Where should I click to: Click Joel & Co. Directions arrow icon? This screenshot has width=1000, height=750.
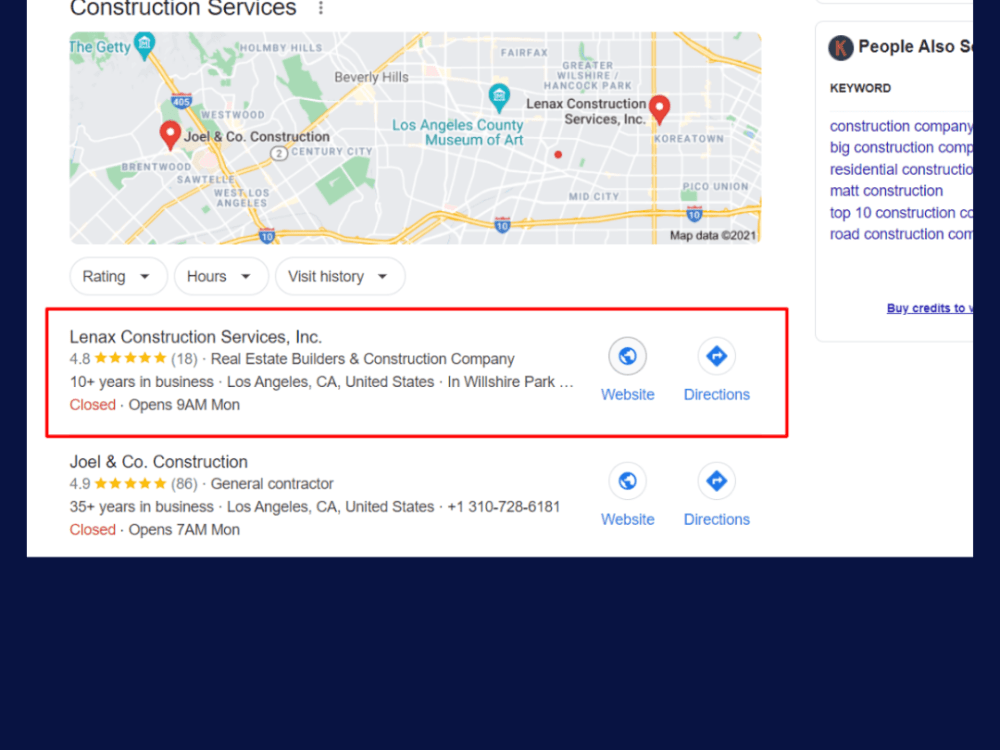pyautogui.click(x=716, y=481)
